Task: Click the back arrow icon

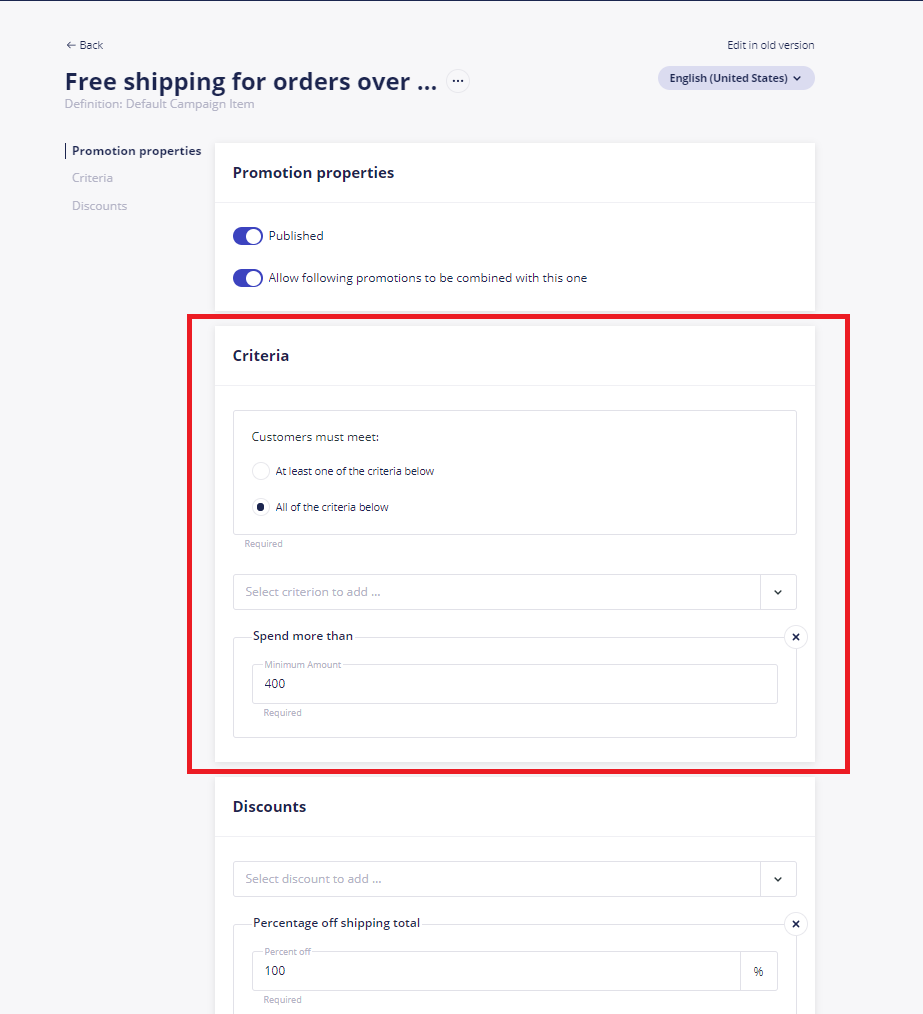Action: coord(71,45)
